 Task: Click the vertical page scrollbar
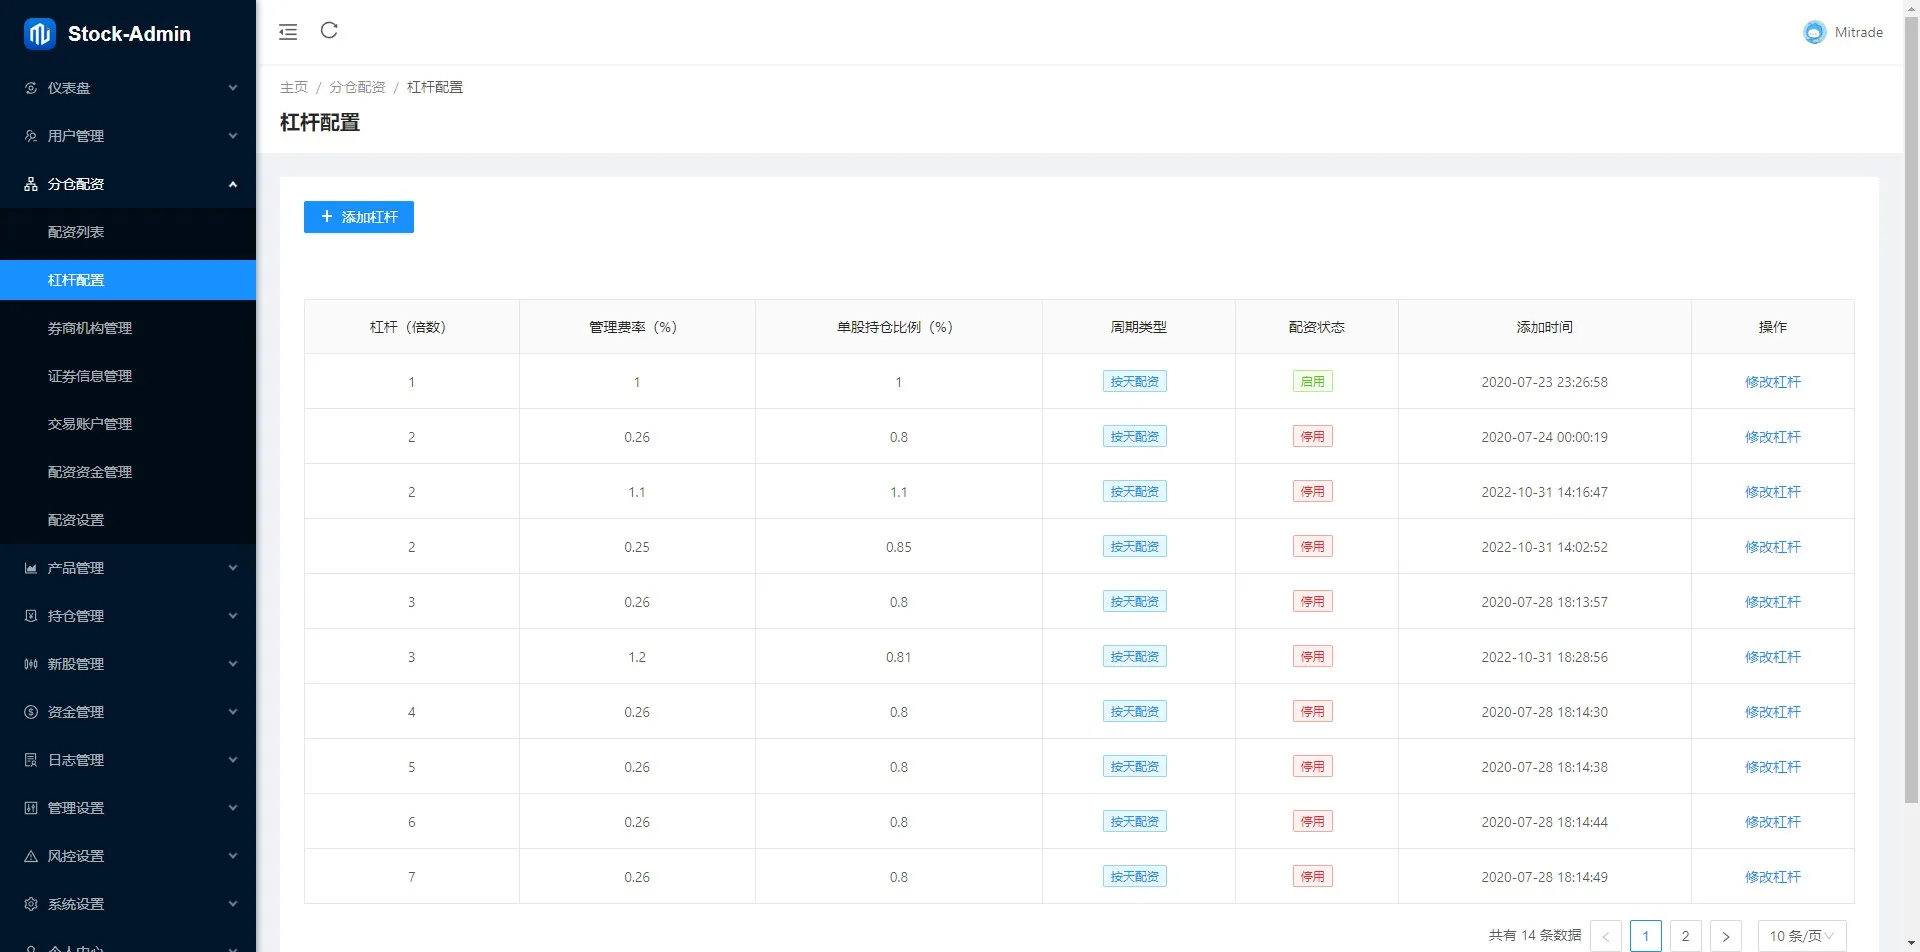click(1911, 400)
